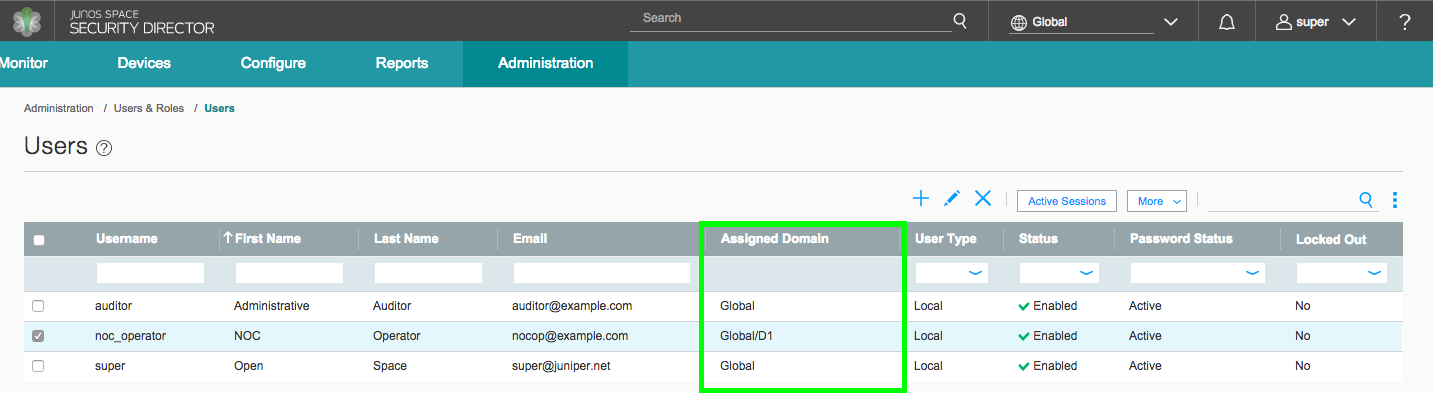Go to Administration breadcrumb link
Screen dimensions: 1433x393
point(59,108)
